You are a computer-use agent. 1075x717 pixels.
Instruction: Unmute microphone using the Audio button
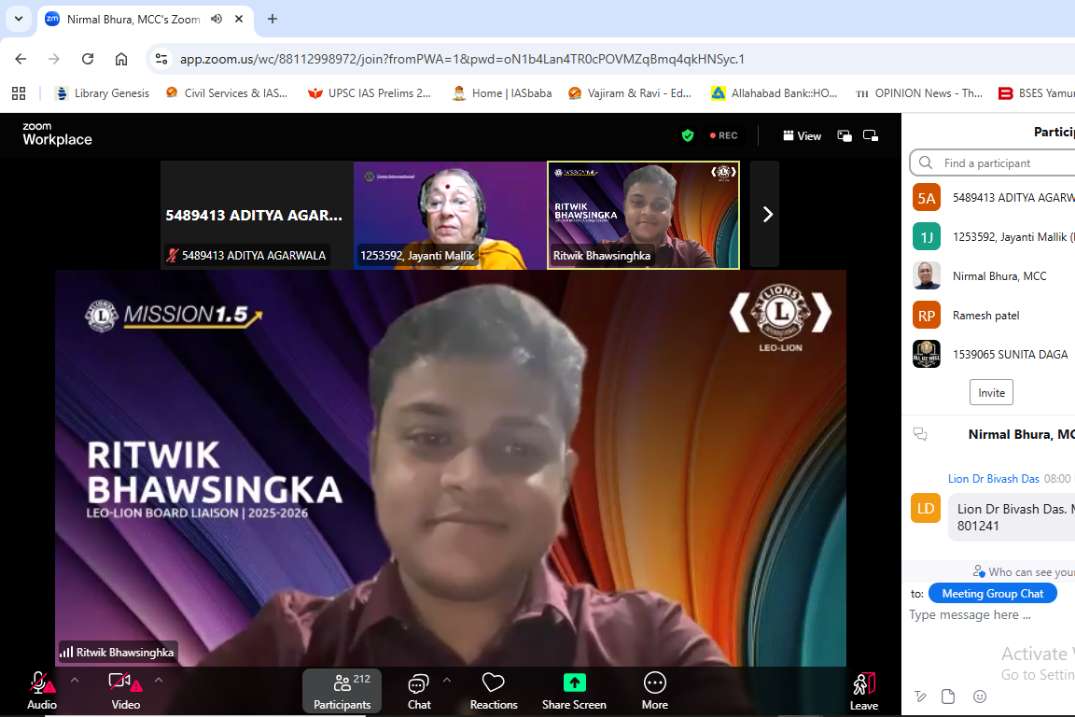(41, 684)
